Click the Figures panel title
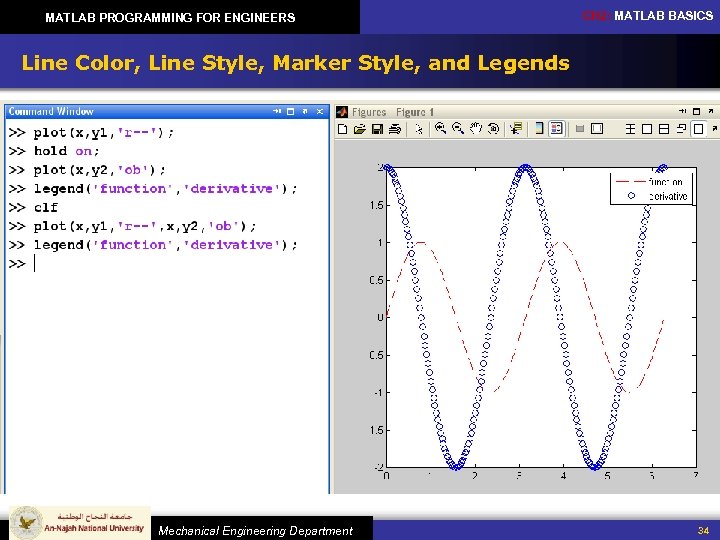 click(369, 112)
